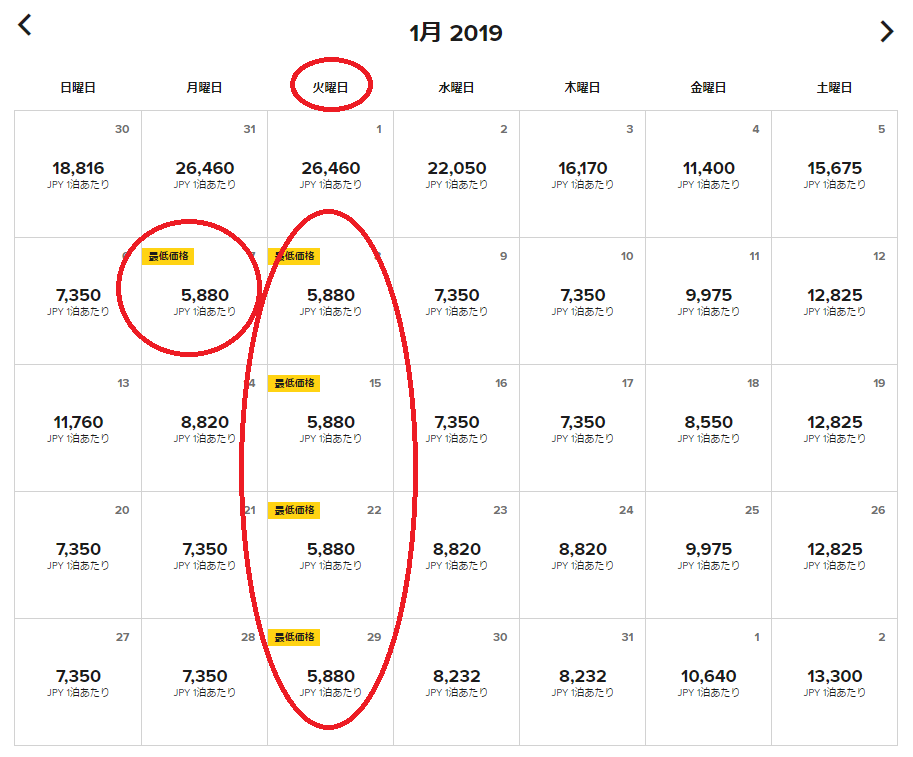The image size is (913, 757).
Task: Click the 最低価格 badge on January 22
Action: [294, 510]
